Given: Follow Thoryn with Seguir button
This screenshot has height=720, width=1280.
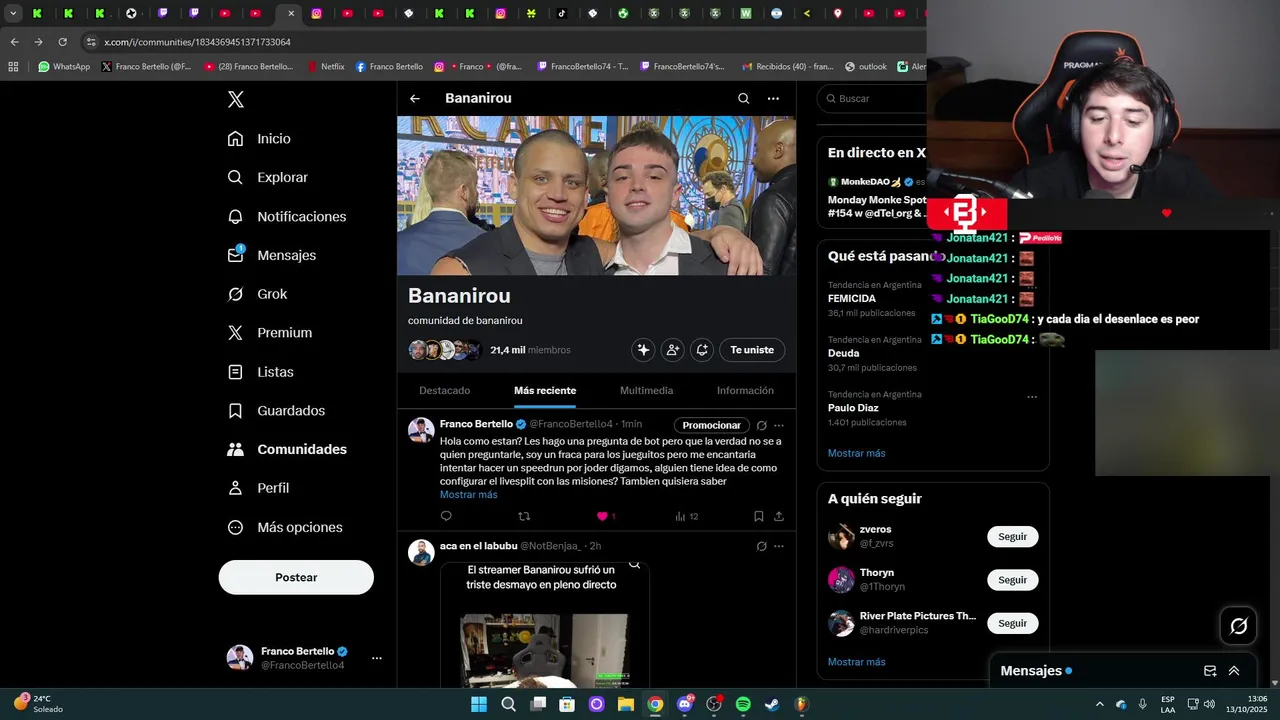Looking at the screenshot, I should pyautogui.click(x=1012, y=580).
